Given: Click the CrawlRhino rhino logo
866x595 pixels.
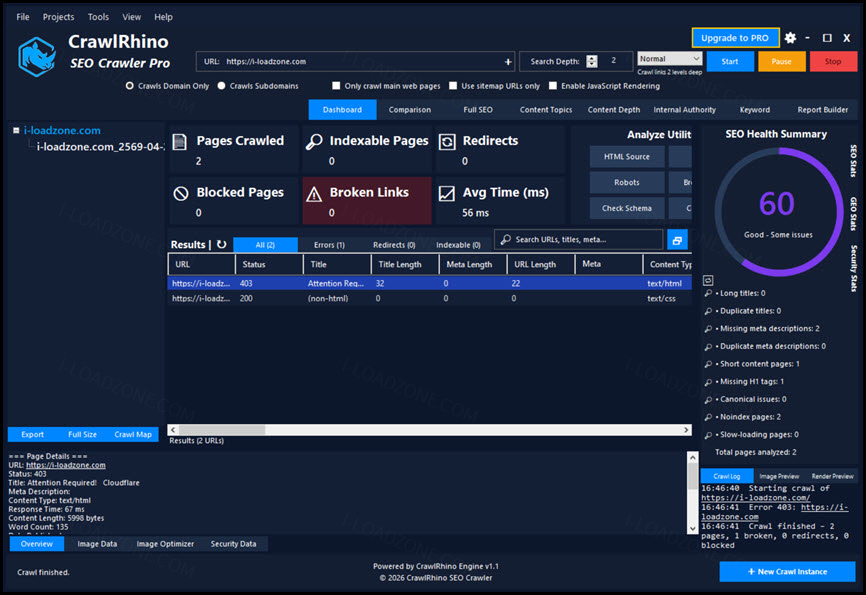Looking at the screenshot, I should tap(37, 56).
